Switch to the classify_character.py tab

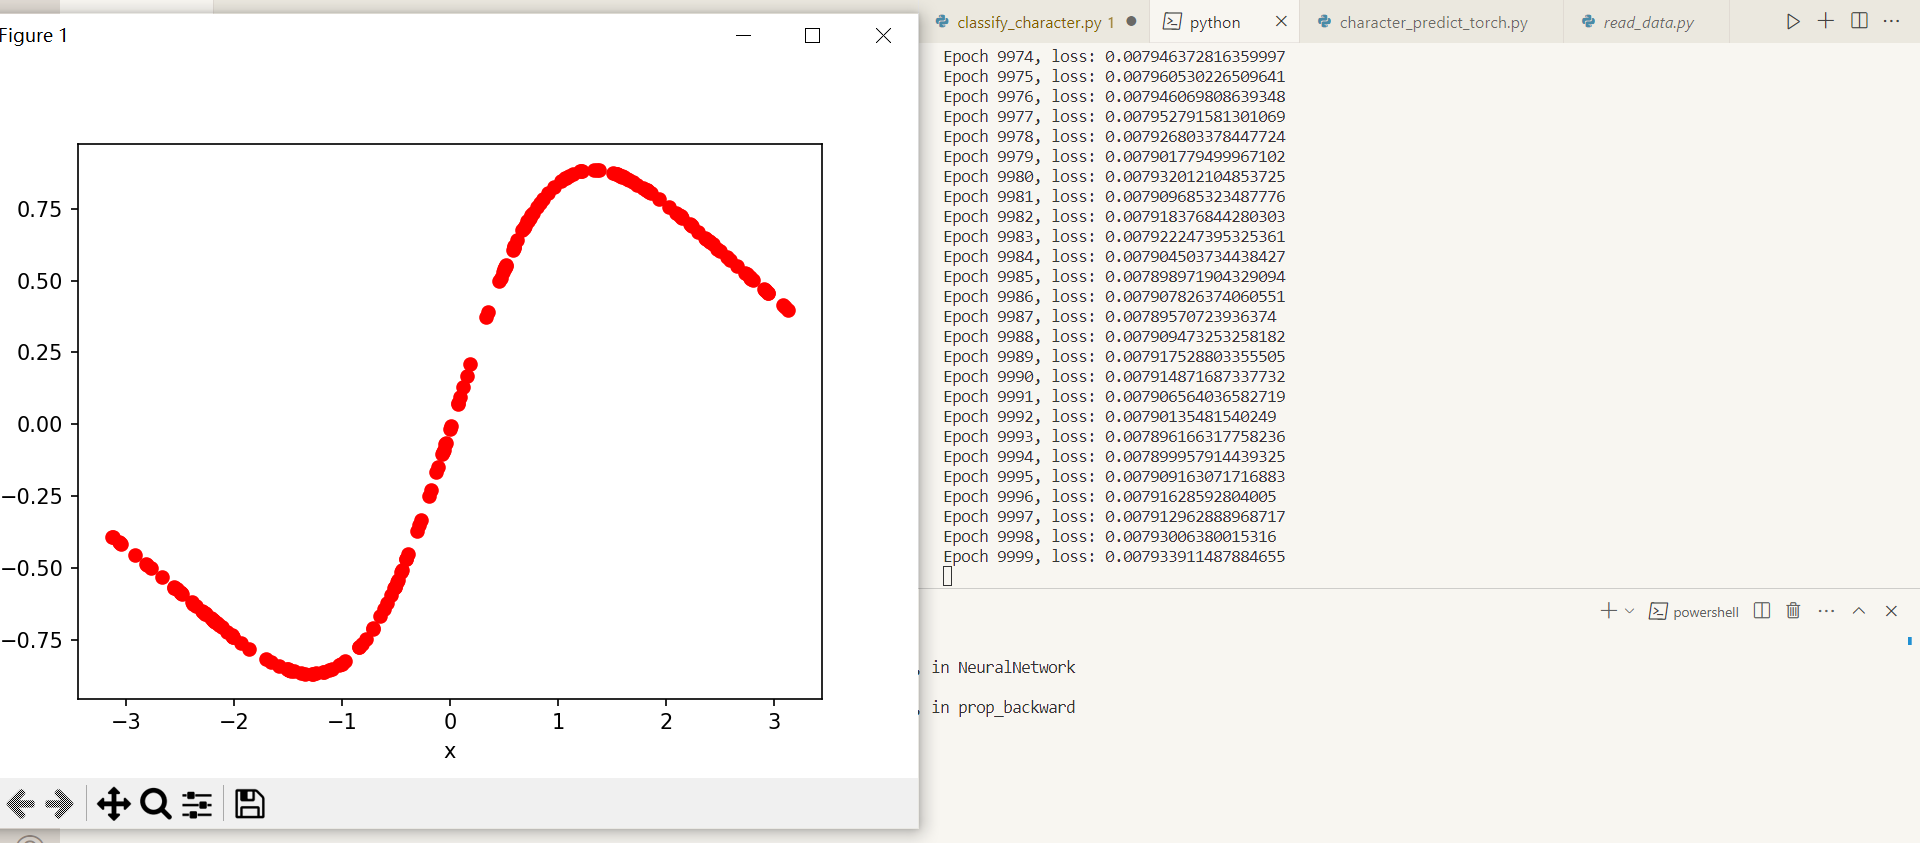coord(1028,22)
